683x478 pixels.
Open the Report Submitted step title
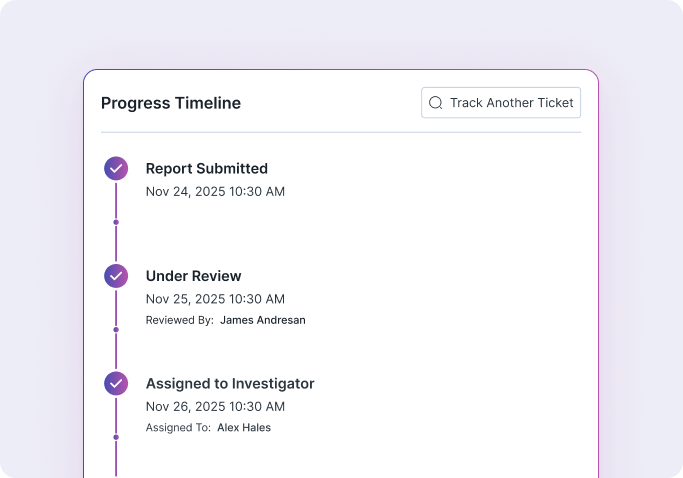tap(207, 169)
